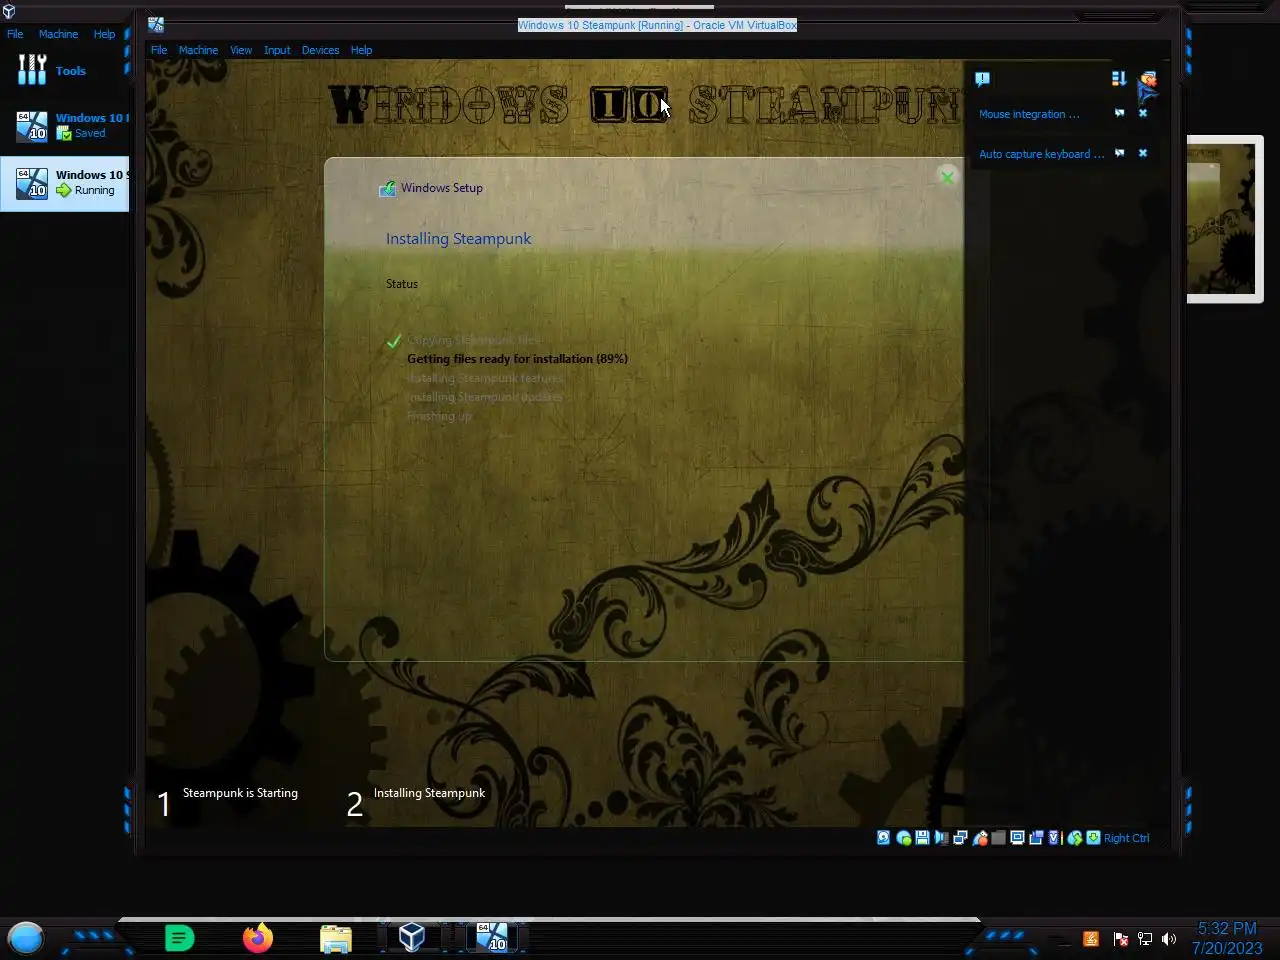Open View menu of the VM window
This screenshot has height=960, width=1280.
tap(241, 50)
